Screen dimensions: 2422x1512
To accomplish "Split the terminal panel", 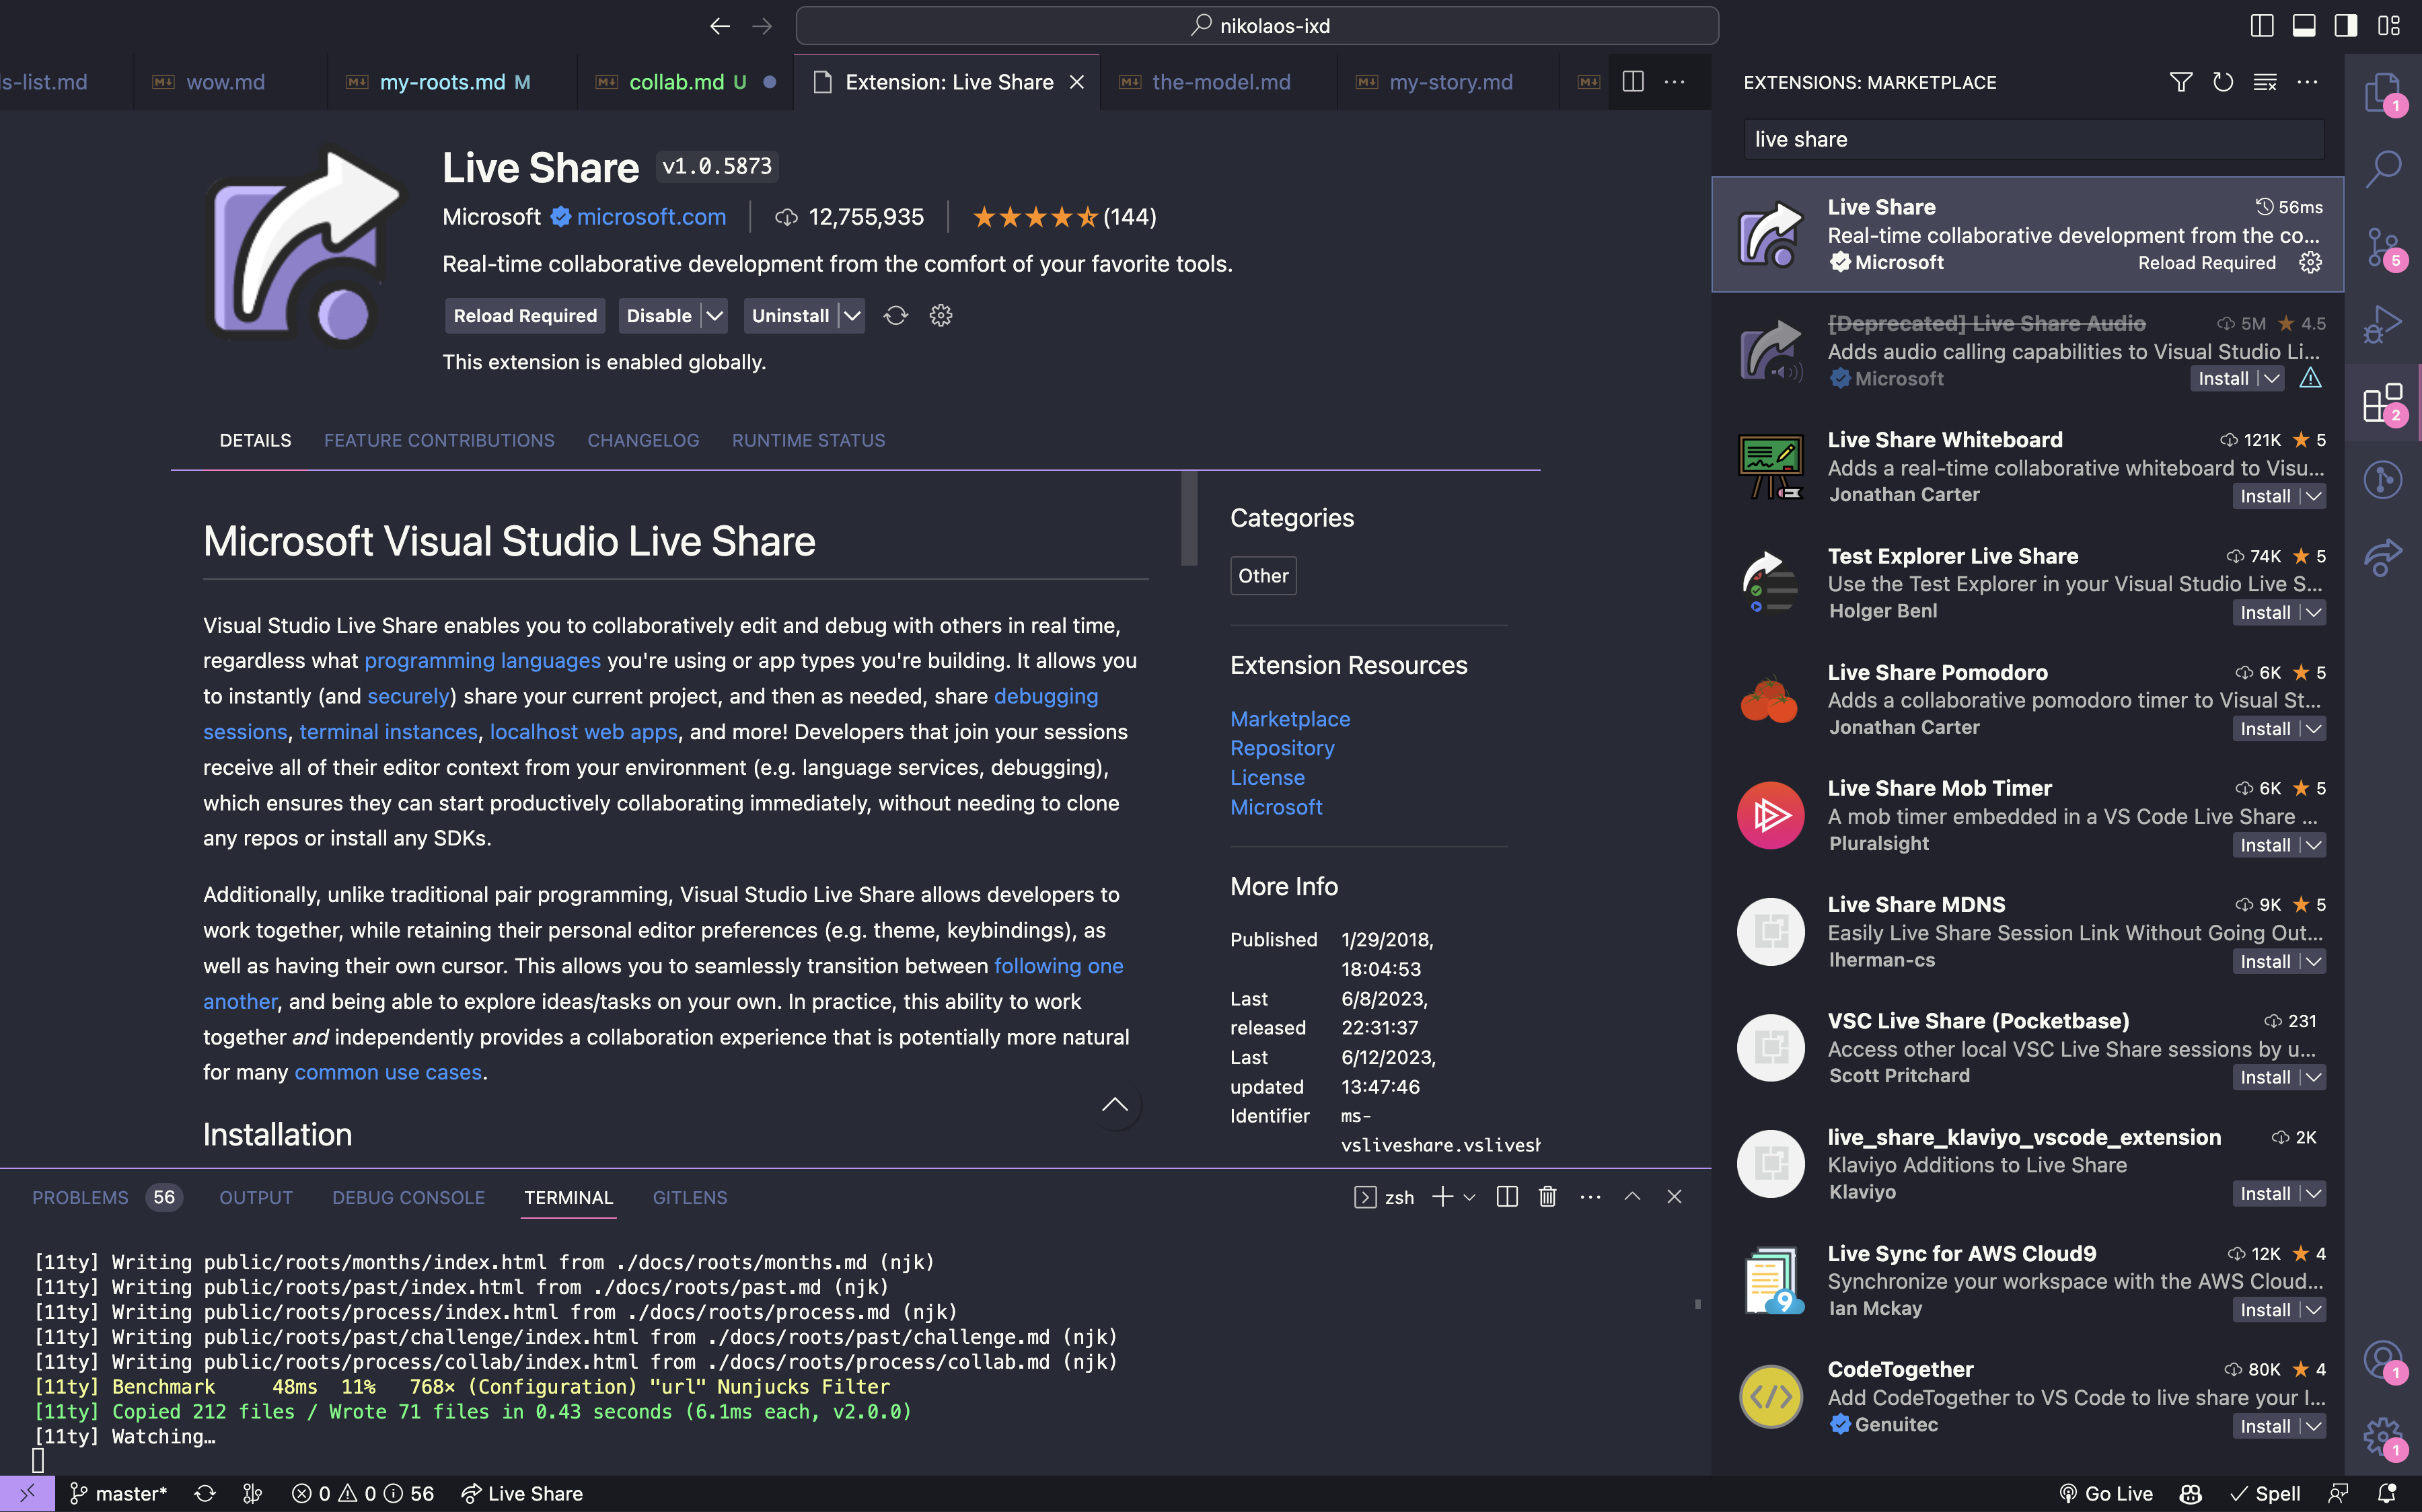I will (1507, 1197).
